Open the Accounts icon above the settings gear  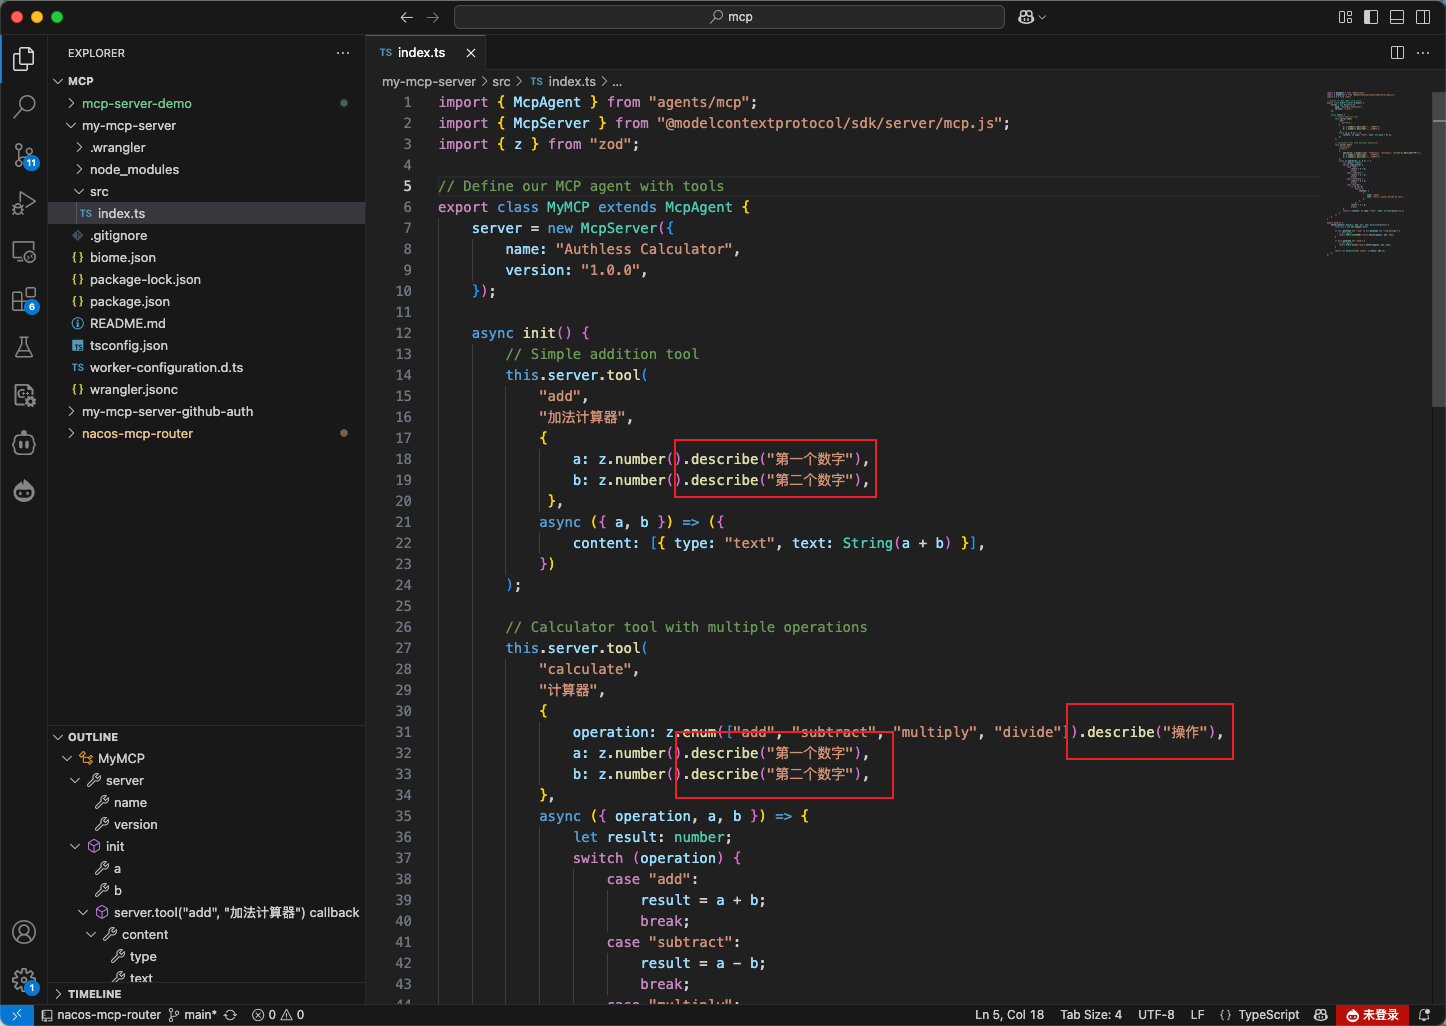(x=25, y=932)
